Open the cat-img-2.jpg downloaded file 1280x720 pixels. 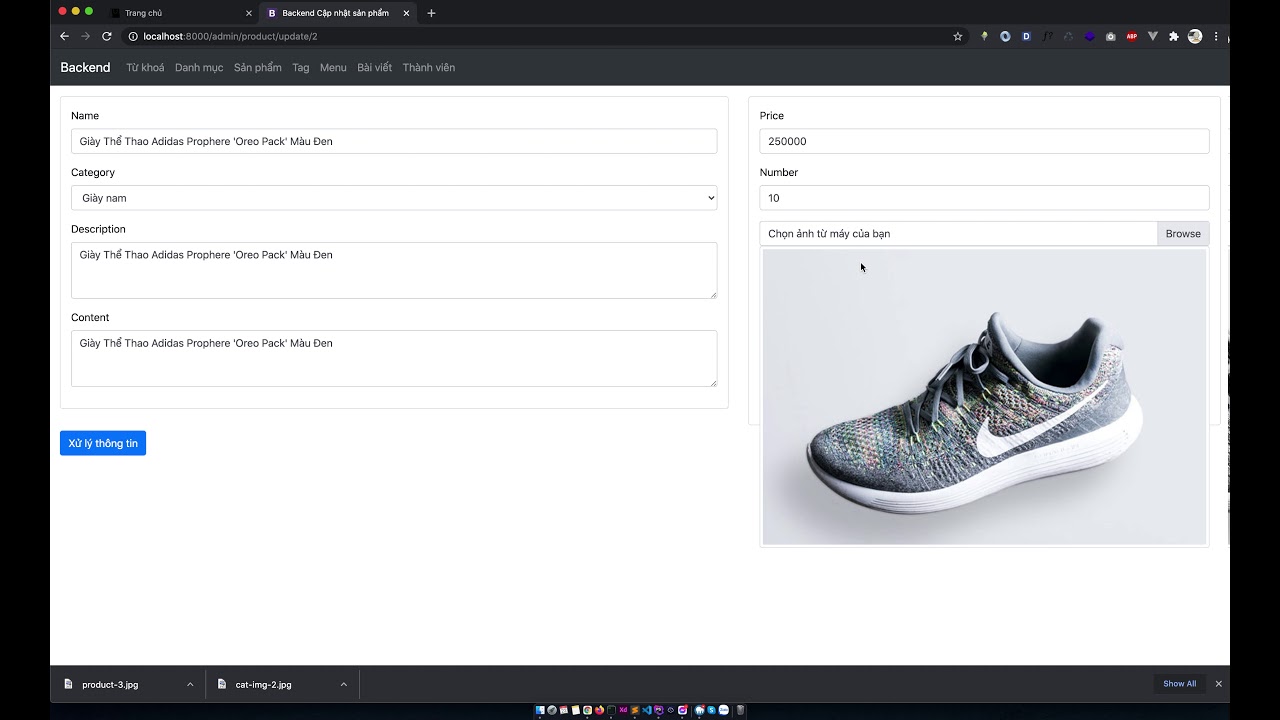[263, 684]
